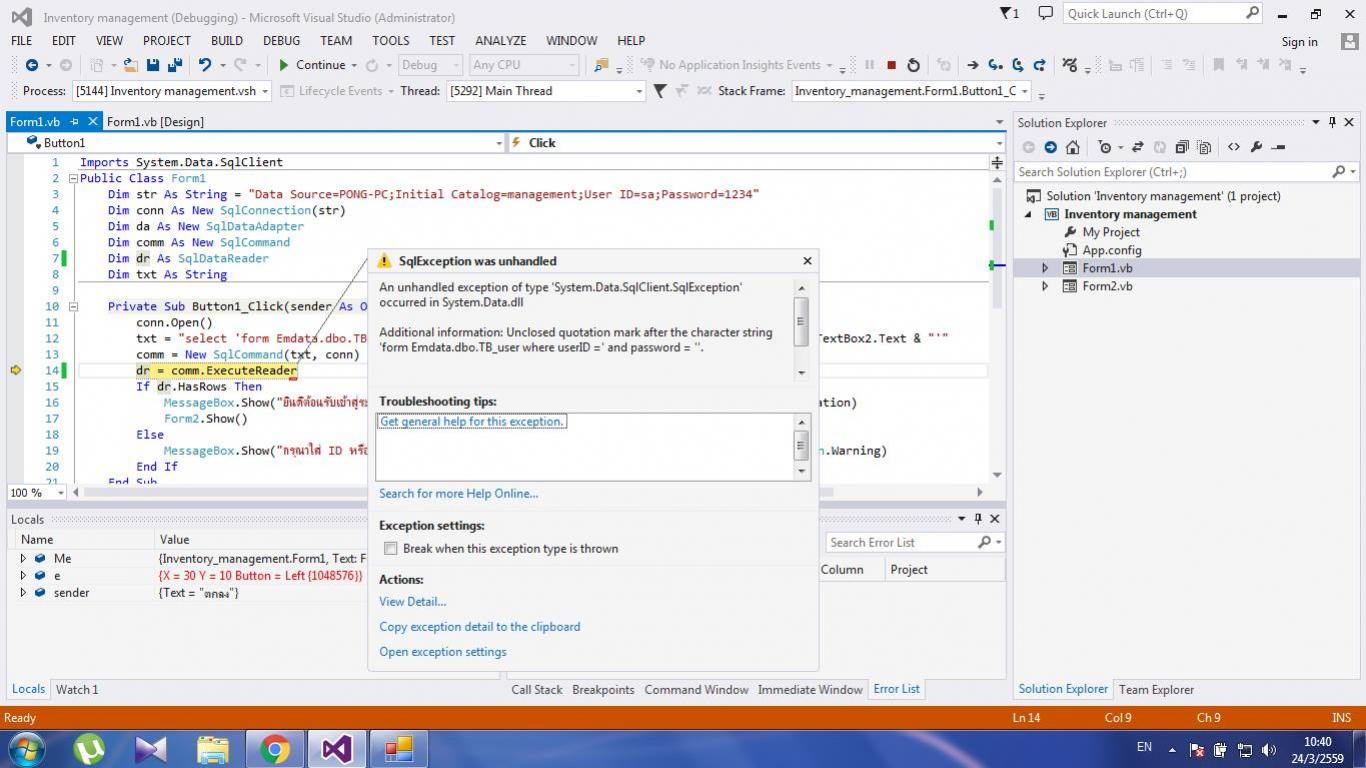1366x768 pixels.
Task: Click Sync with Active Document icon
Action: [x=1137, y=147]
